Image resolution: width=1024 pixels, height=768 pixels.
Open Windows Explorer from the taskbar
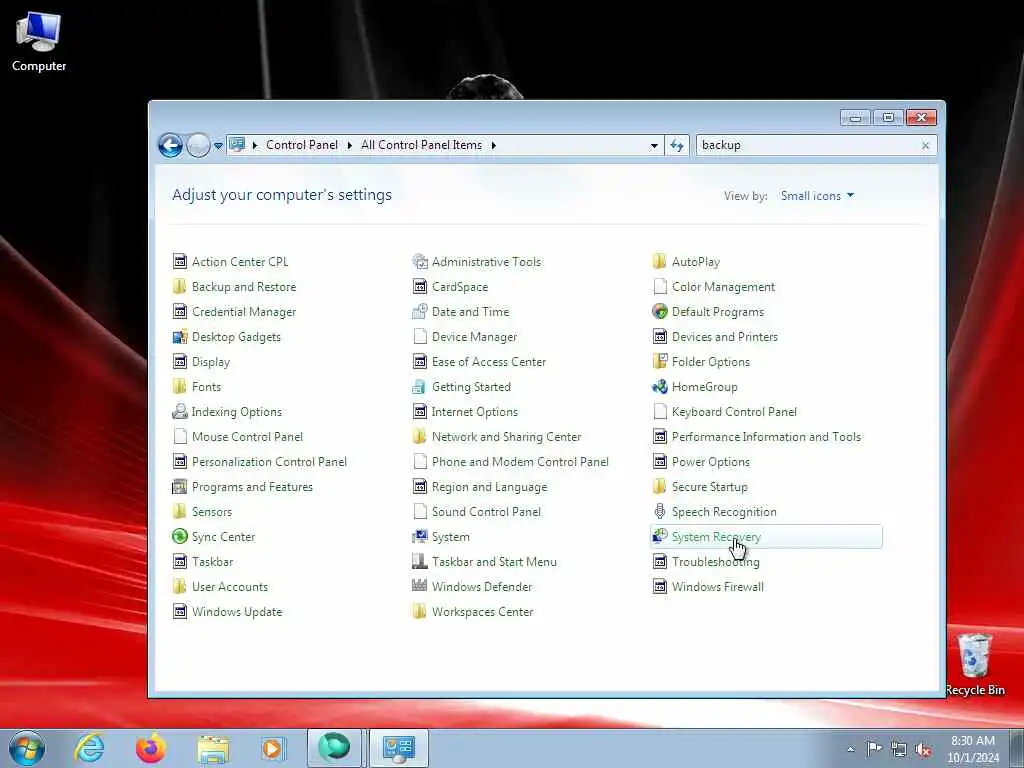pyautogui.click(x=213, y=748)
